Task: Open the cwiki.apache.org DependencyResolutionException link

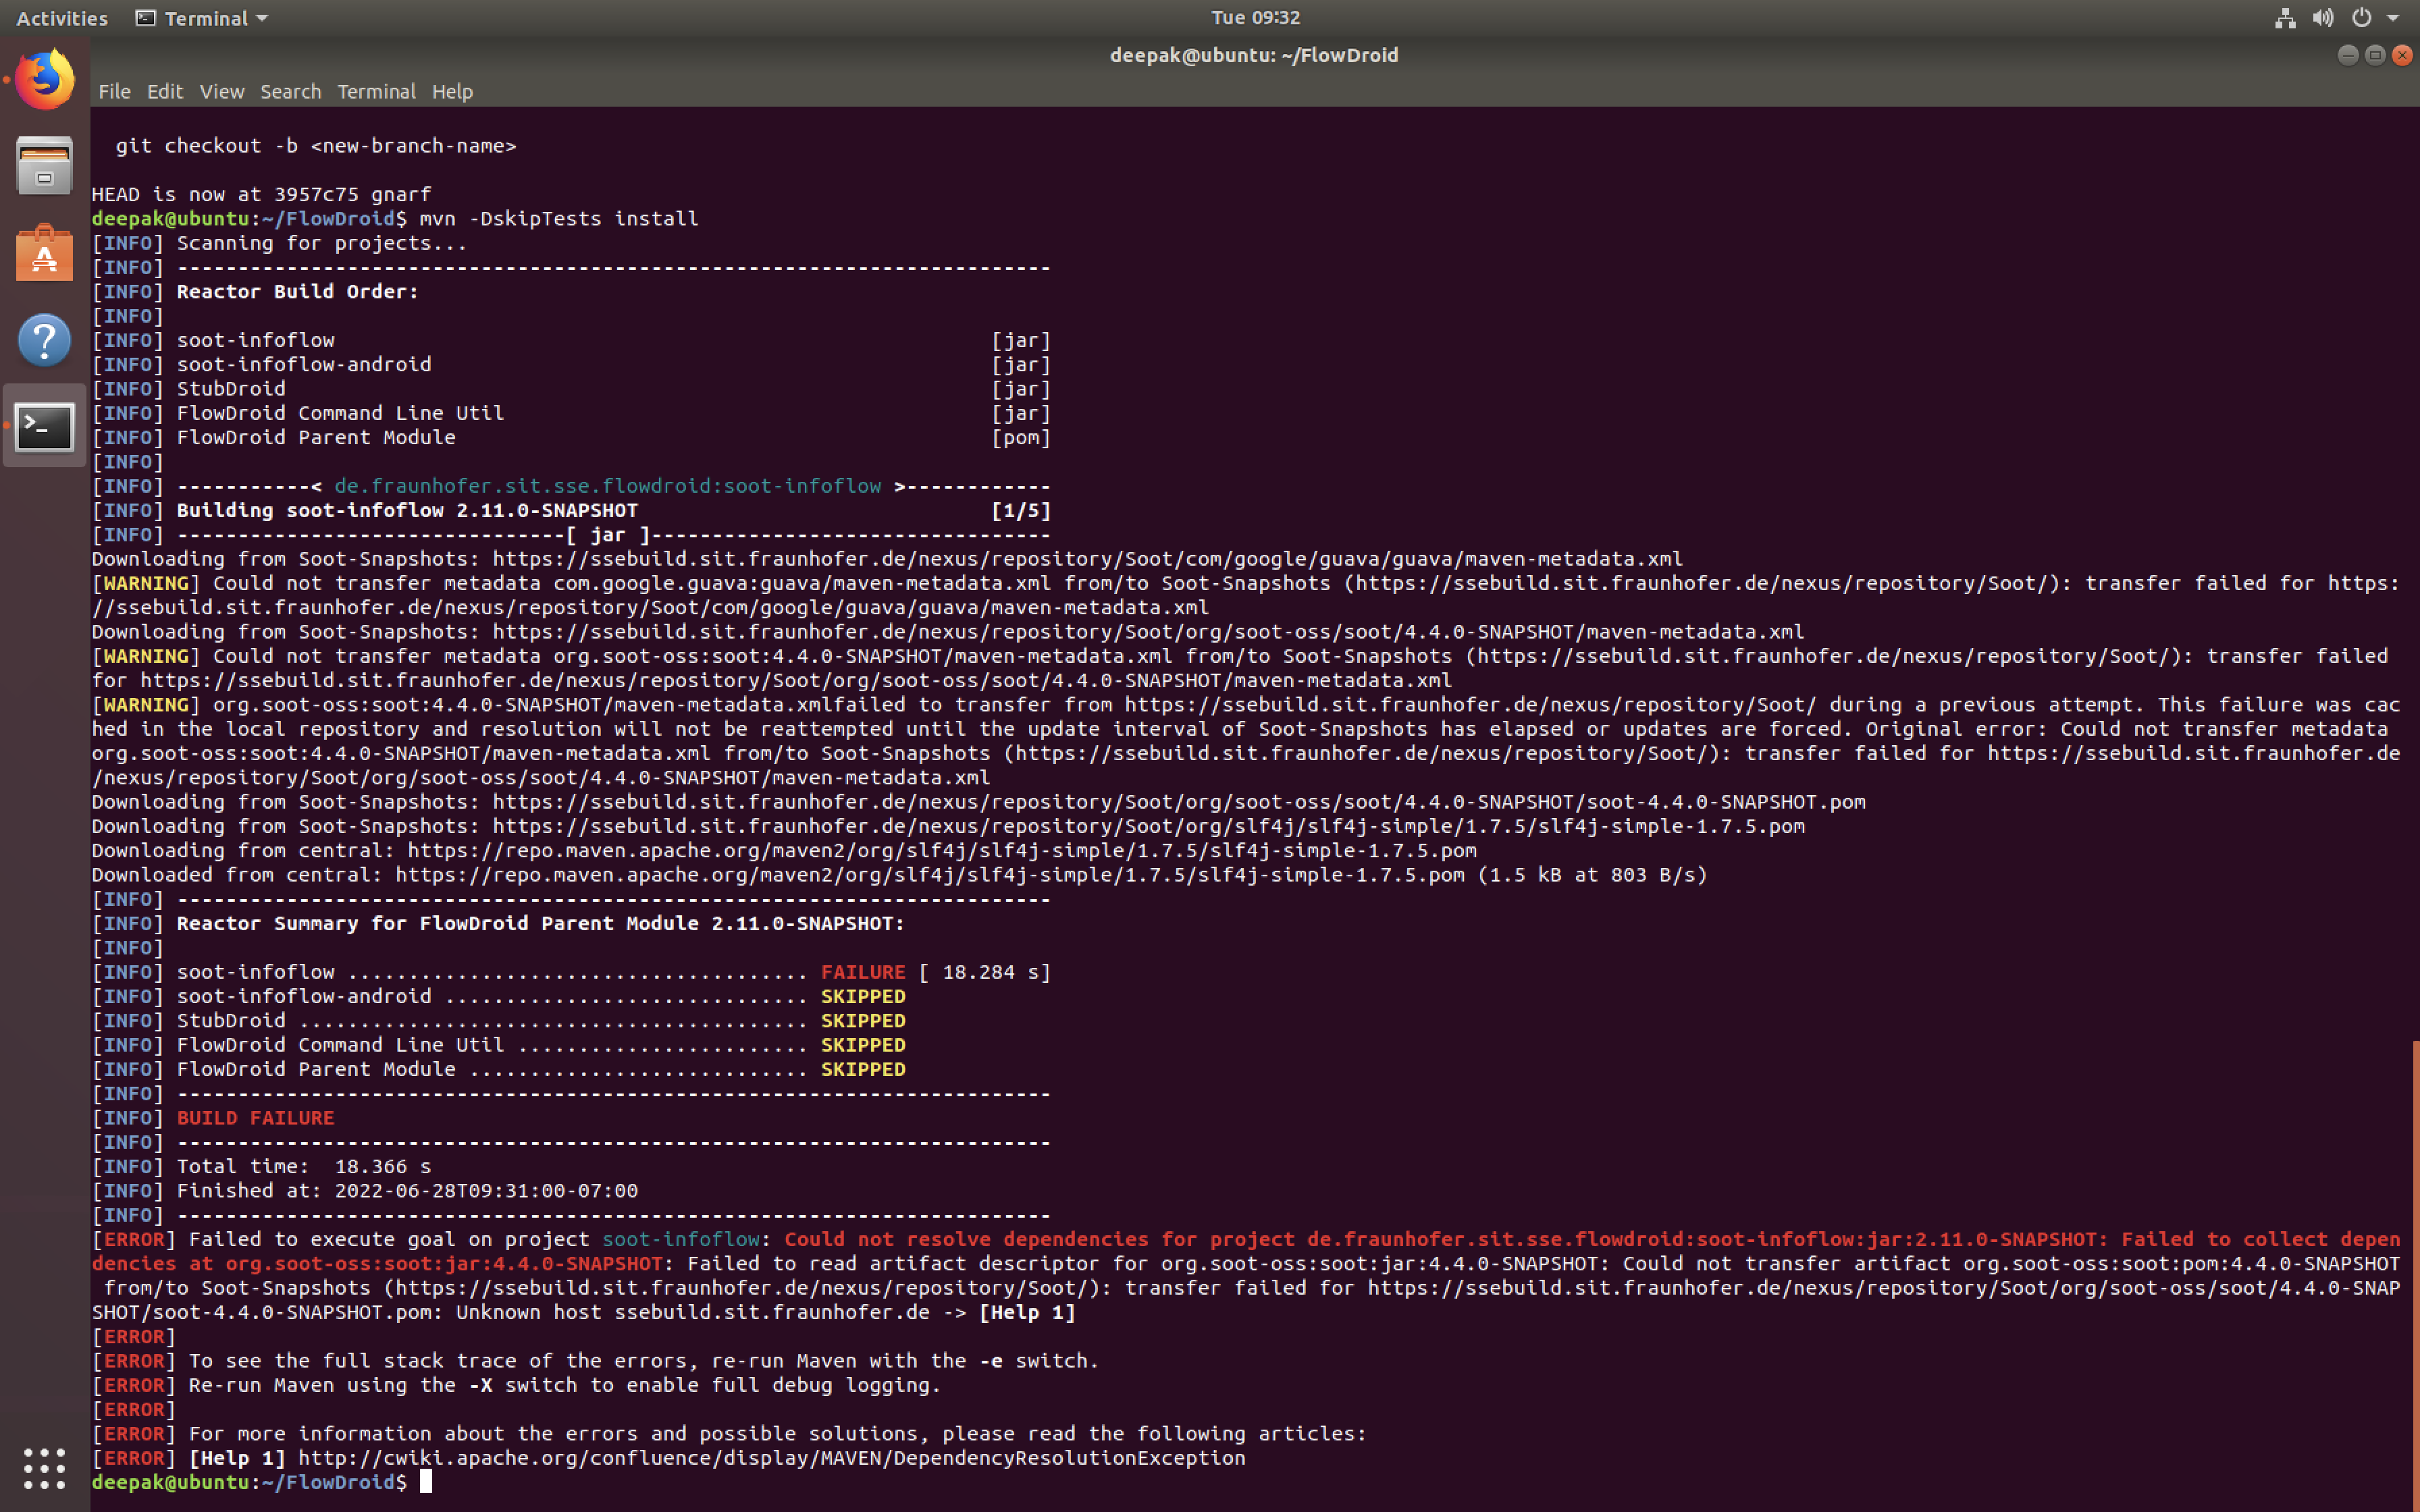Action: 770,1457
